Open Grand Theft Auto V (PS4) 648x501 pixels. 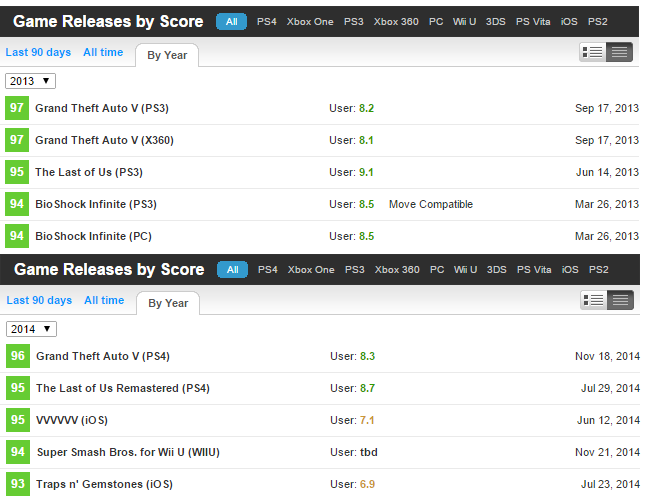coord(103,356)
